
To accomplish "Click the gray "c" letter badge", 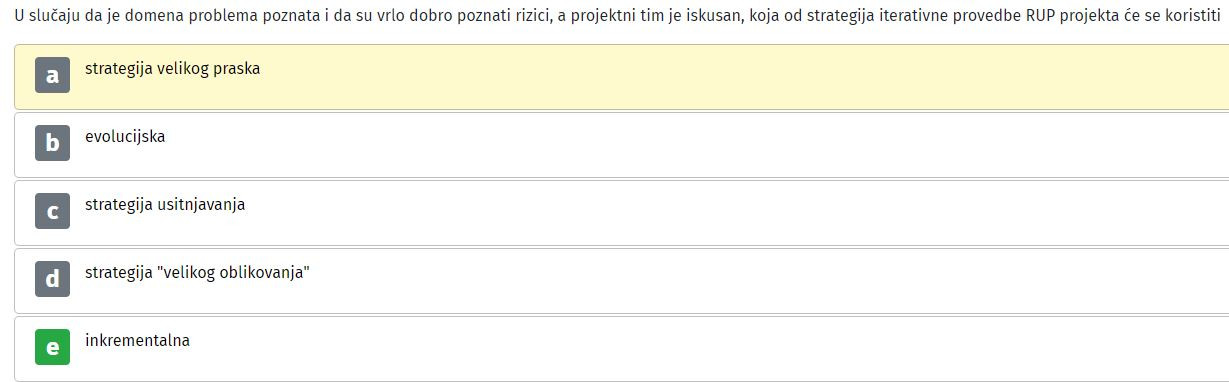I will pyautogui.click(x=52, y=211).
